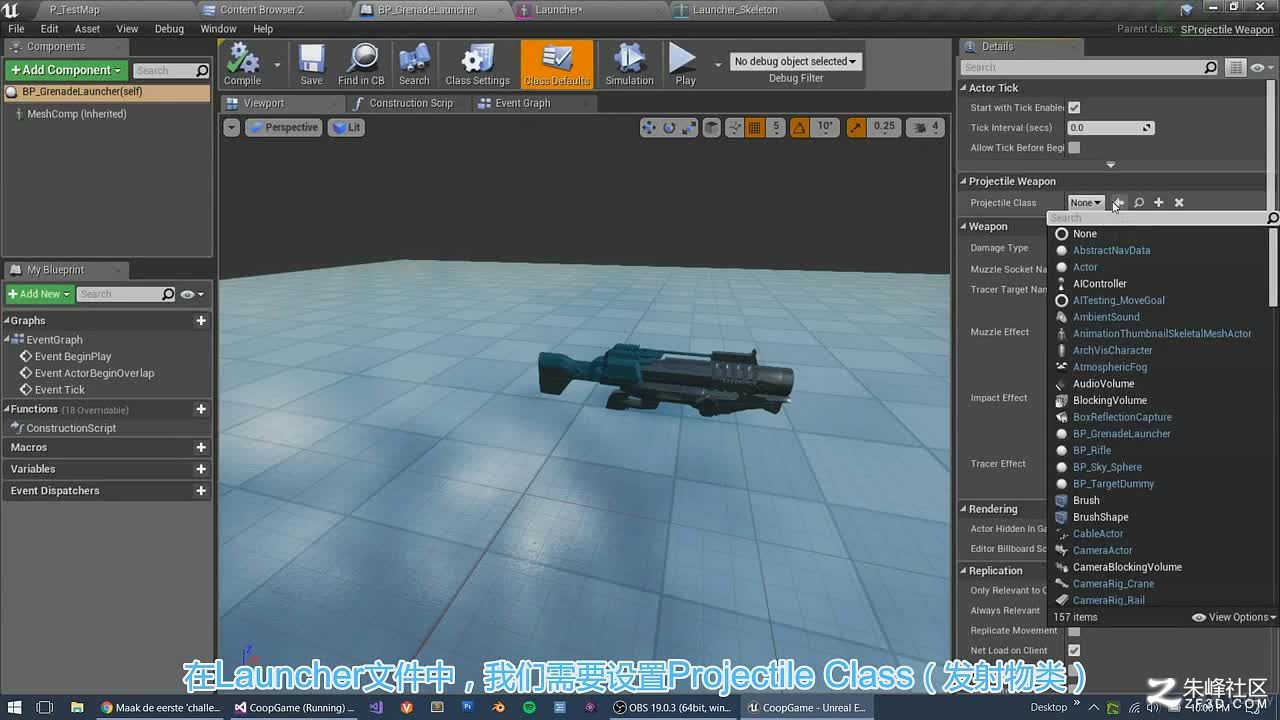Open the camera speed setting showing 4
Viewport: 1280px width, 720px height.
coord(925,127)
